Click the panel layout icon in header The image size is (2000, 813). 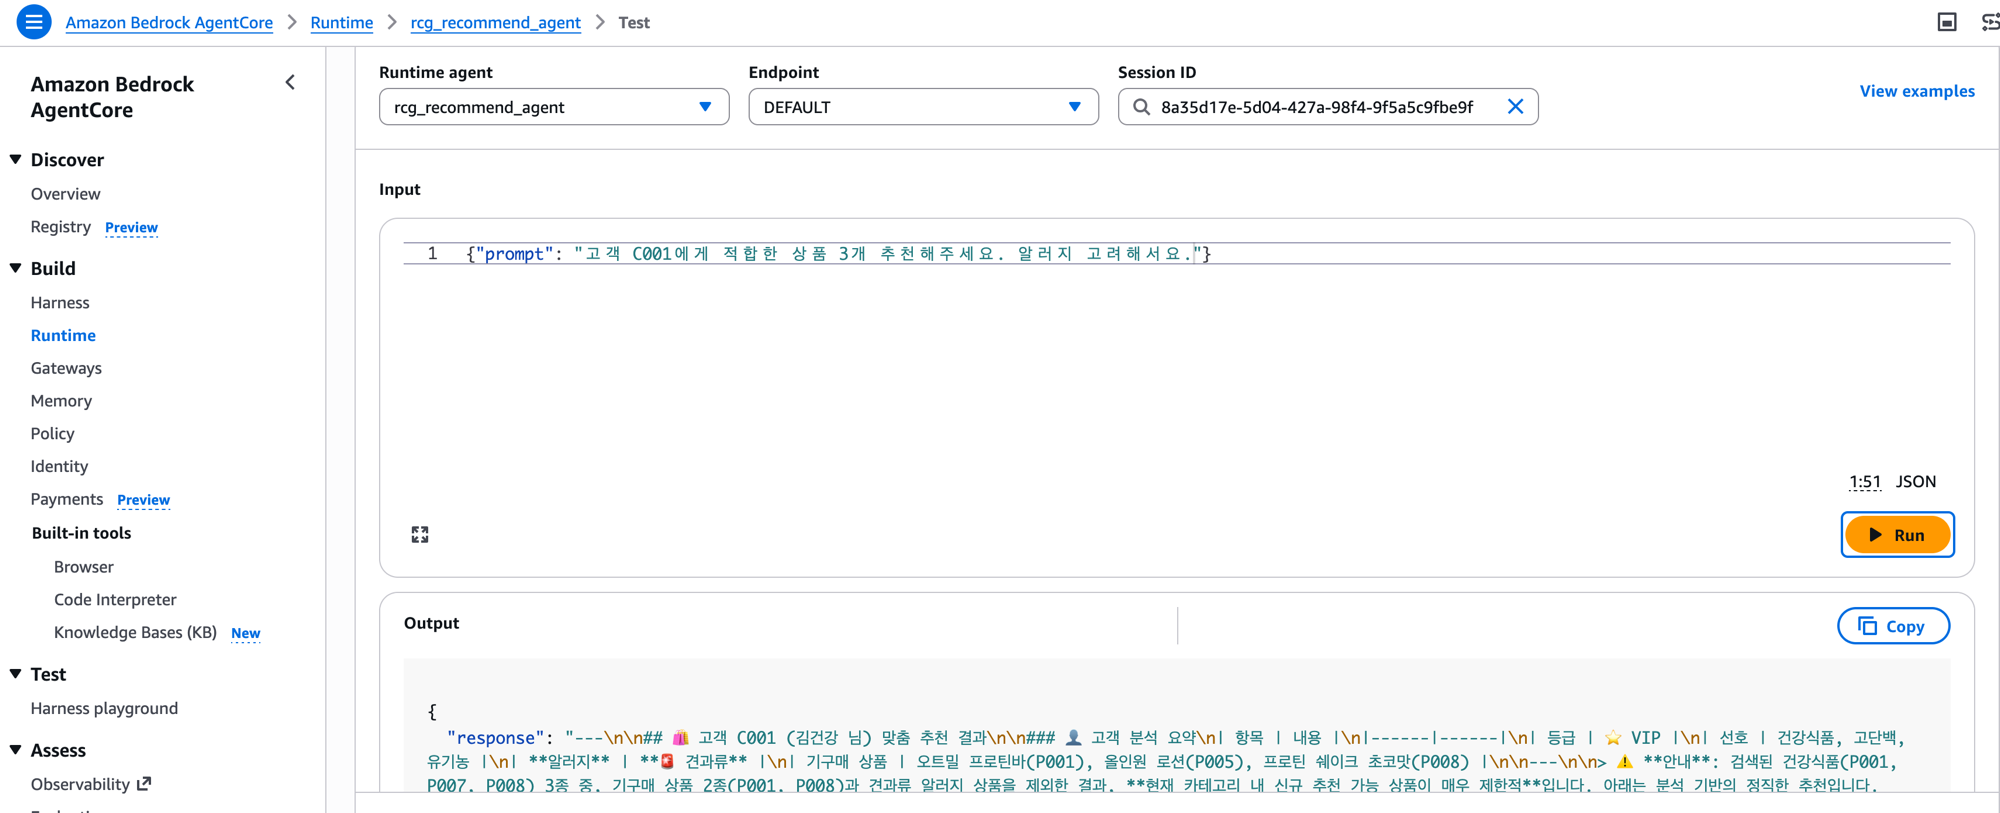[x=1946, y=22]
